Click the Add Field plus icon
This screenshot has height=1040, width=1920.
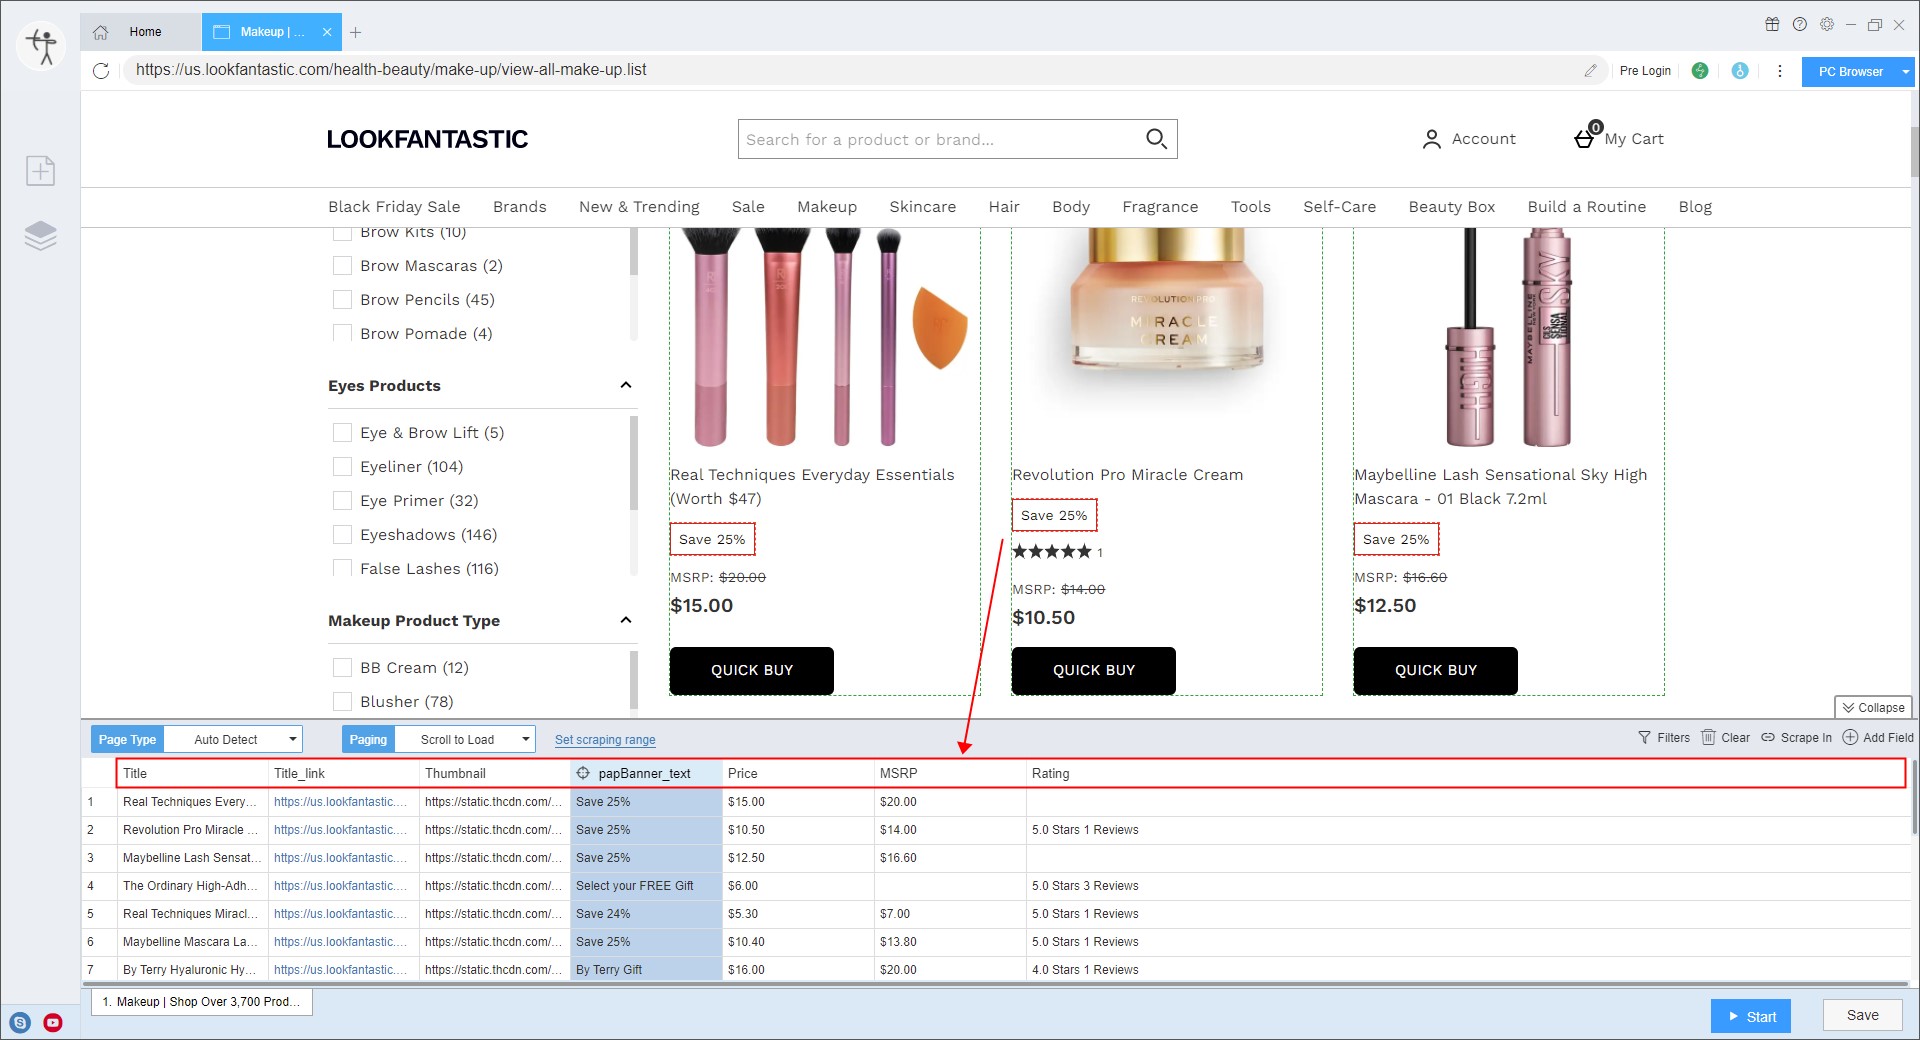(x=1850, y=737)
